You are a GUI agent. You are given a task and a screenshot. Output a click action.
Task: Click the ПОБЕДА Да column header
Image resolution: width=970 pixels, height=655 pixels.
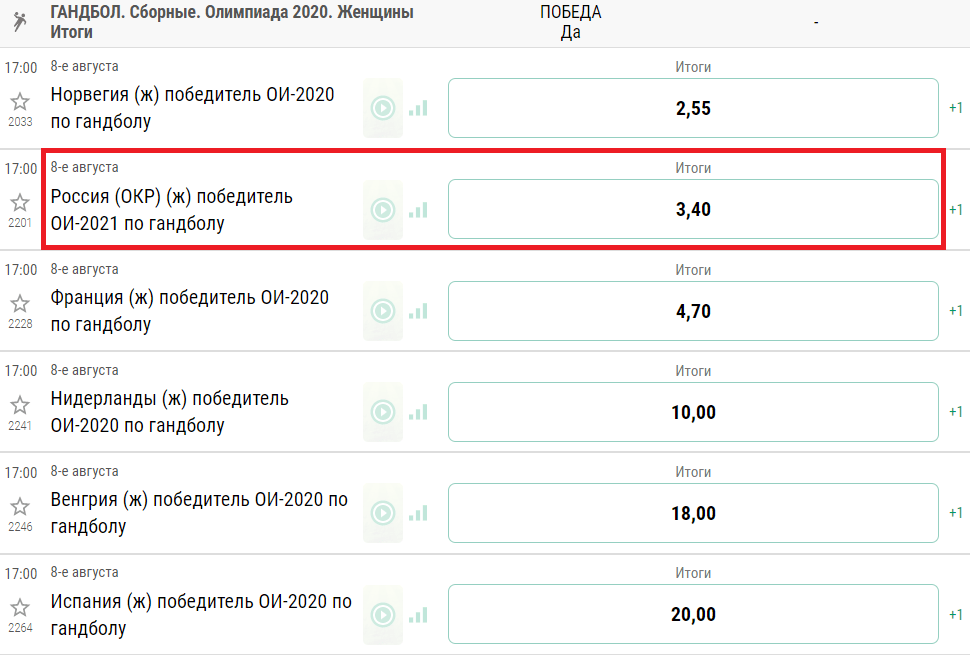click(x=570, y=22)
